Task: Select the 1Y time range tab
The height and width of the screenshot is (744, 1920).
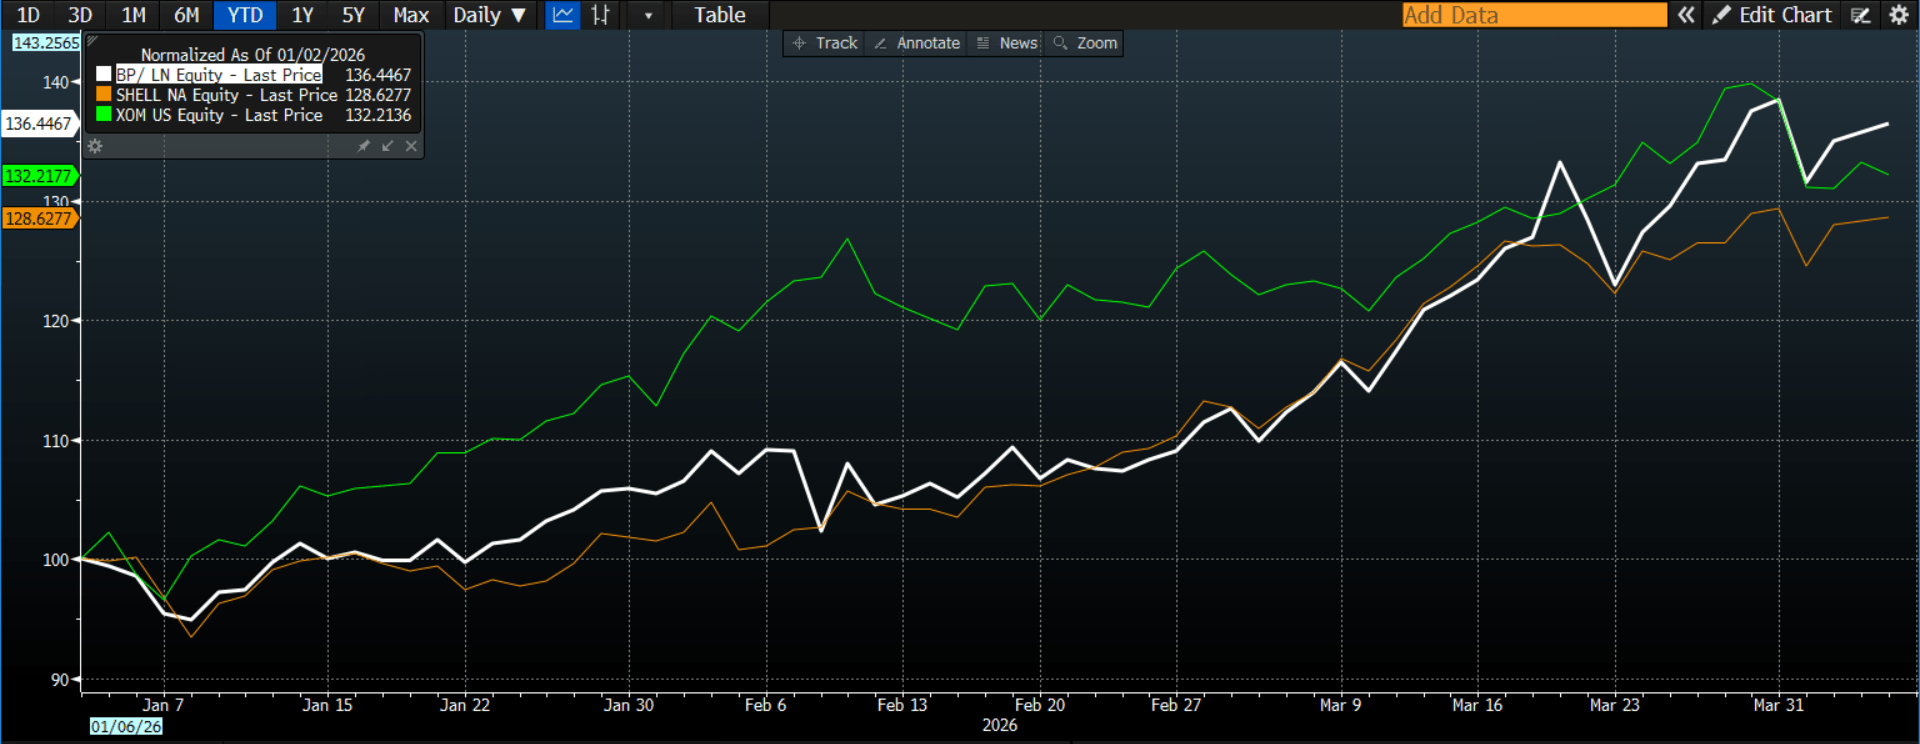Action: (x=302, y=15)
